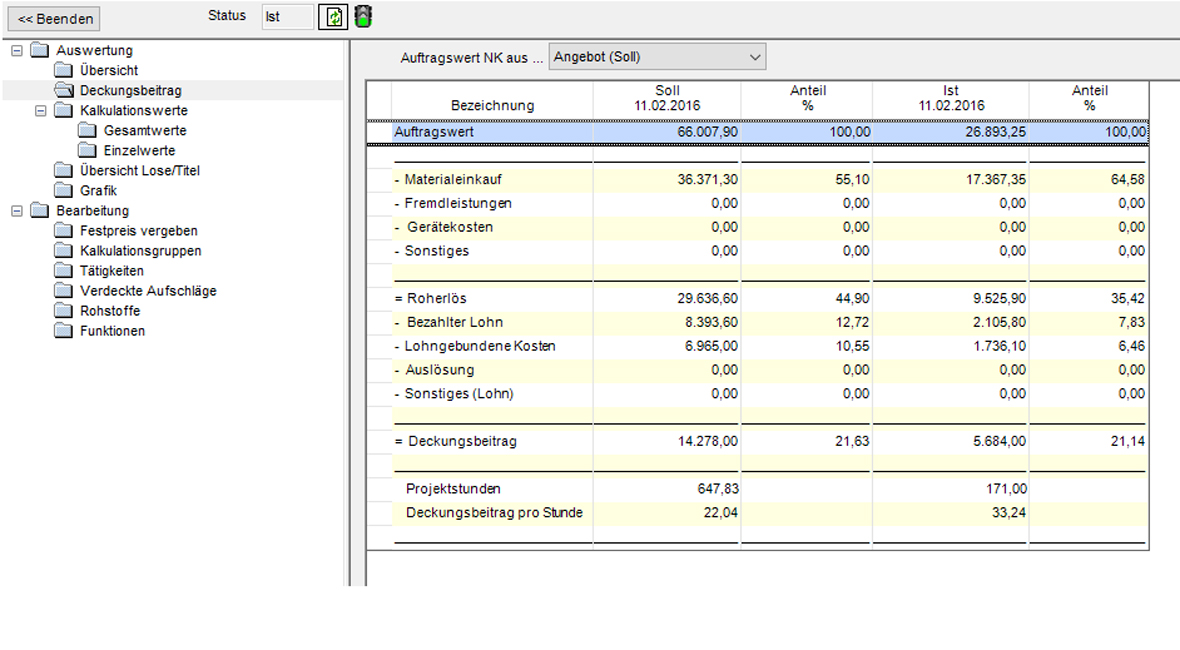Screen dimensions: 1180x650
Task: Open Übersicht Lose/Titel entry
Action: 140,171
